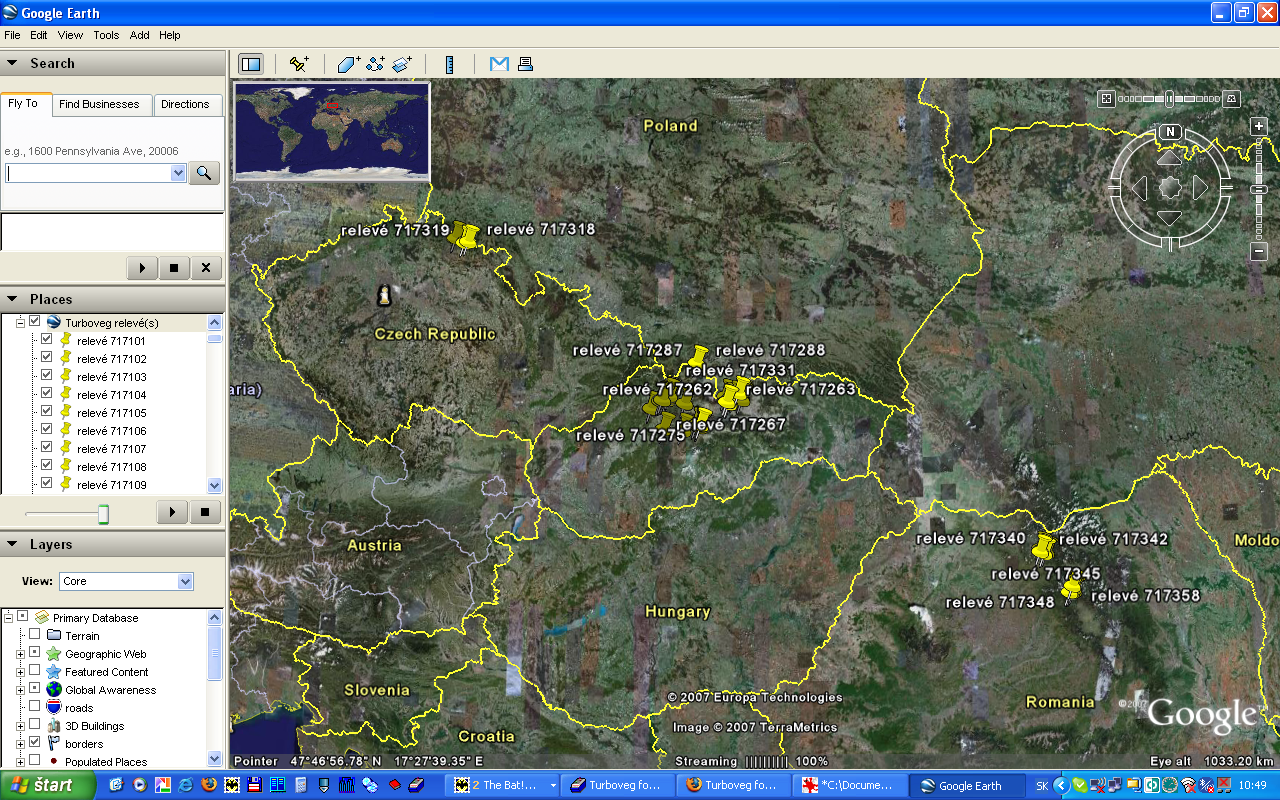Click the relevé 717340 yellow pushpin
This screenshot has height=800, width=1280.
pyautogui.click(x=1043, y=547)
